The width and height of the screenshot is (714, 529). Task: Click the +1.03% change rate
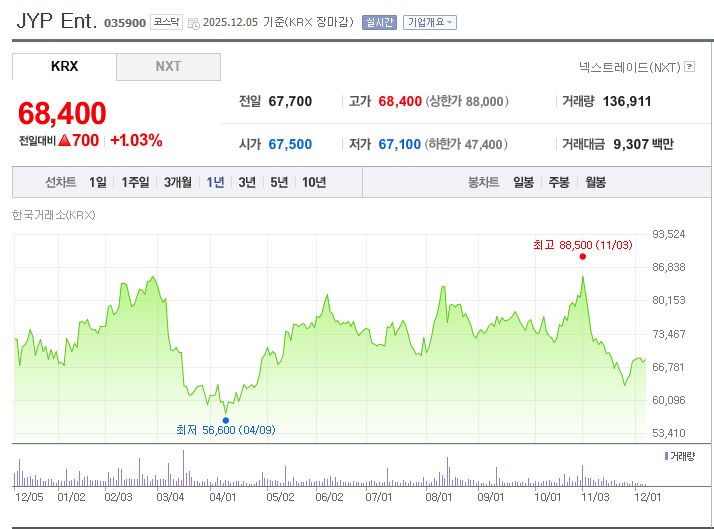point(136,140)
